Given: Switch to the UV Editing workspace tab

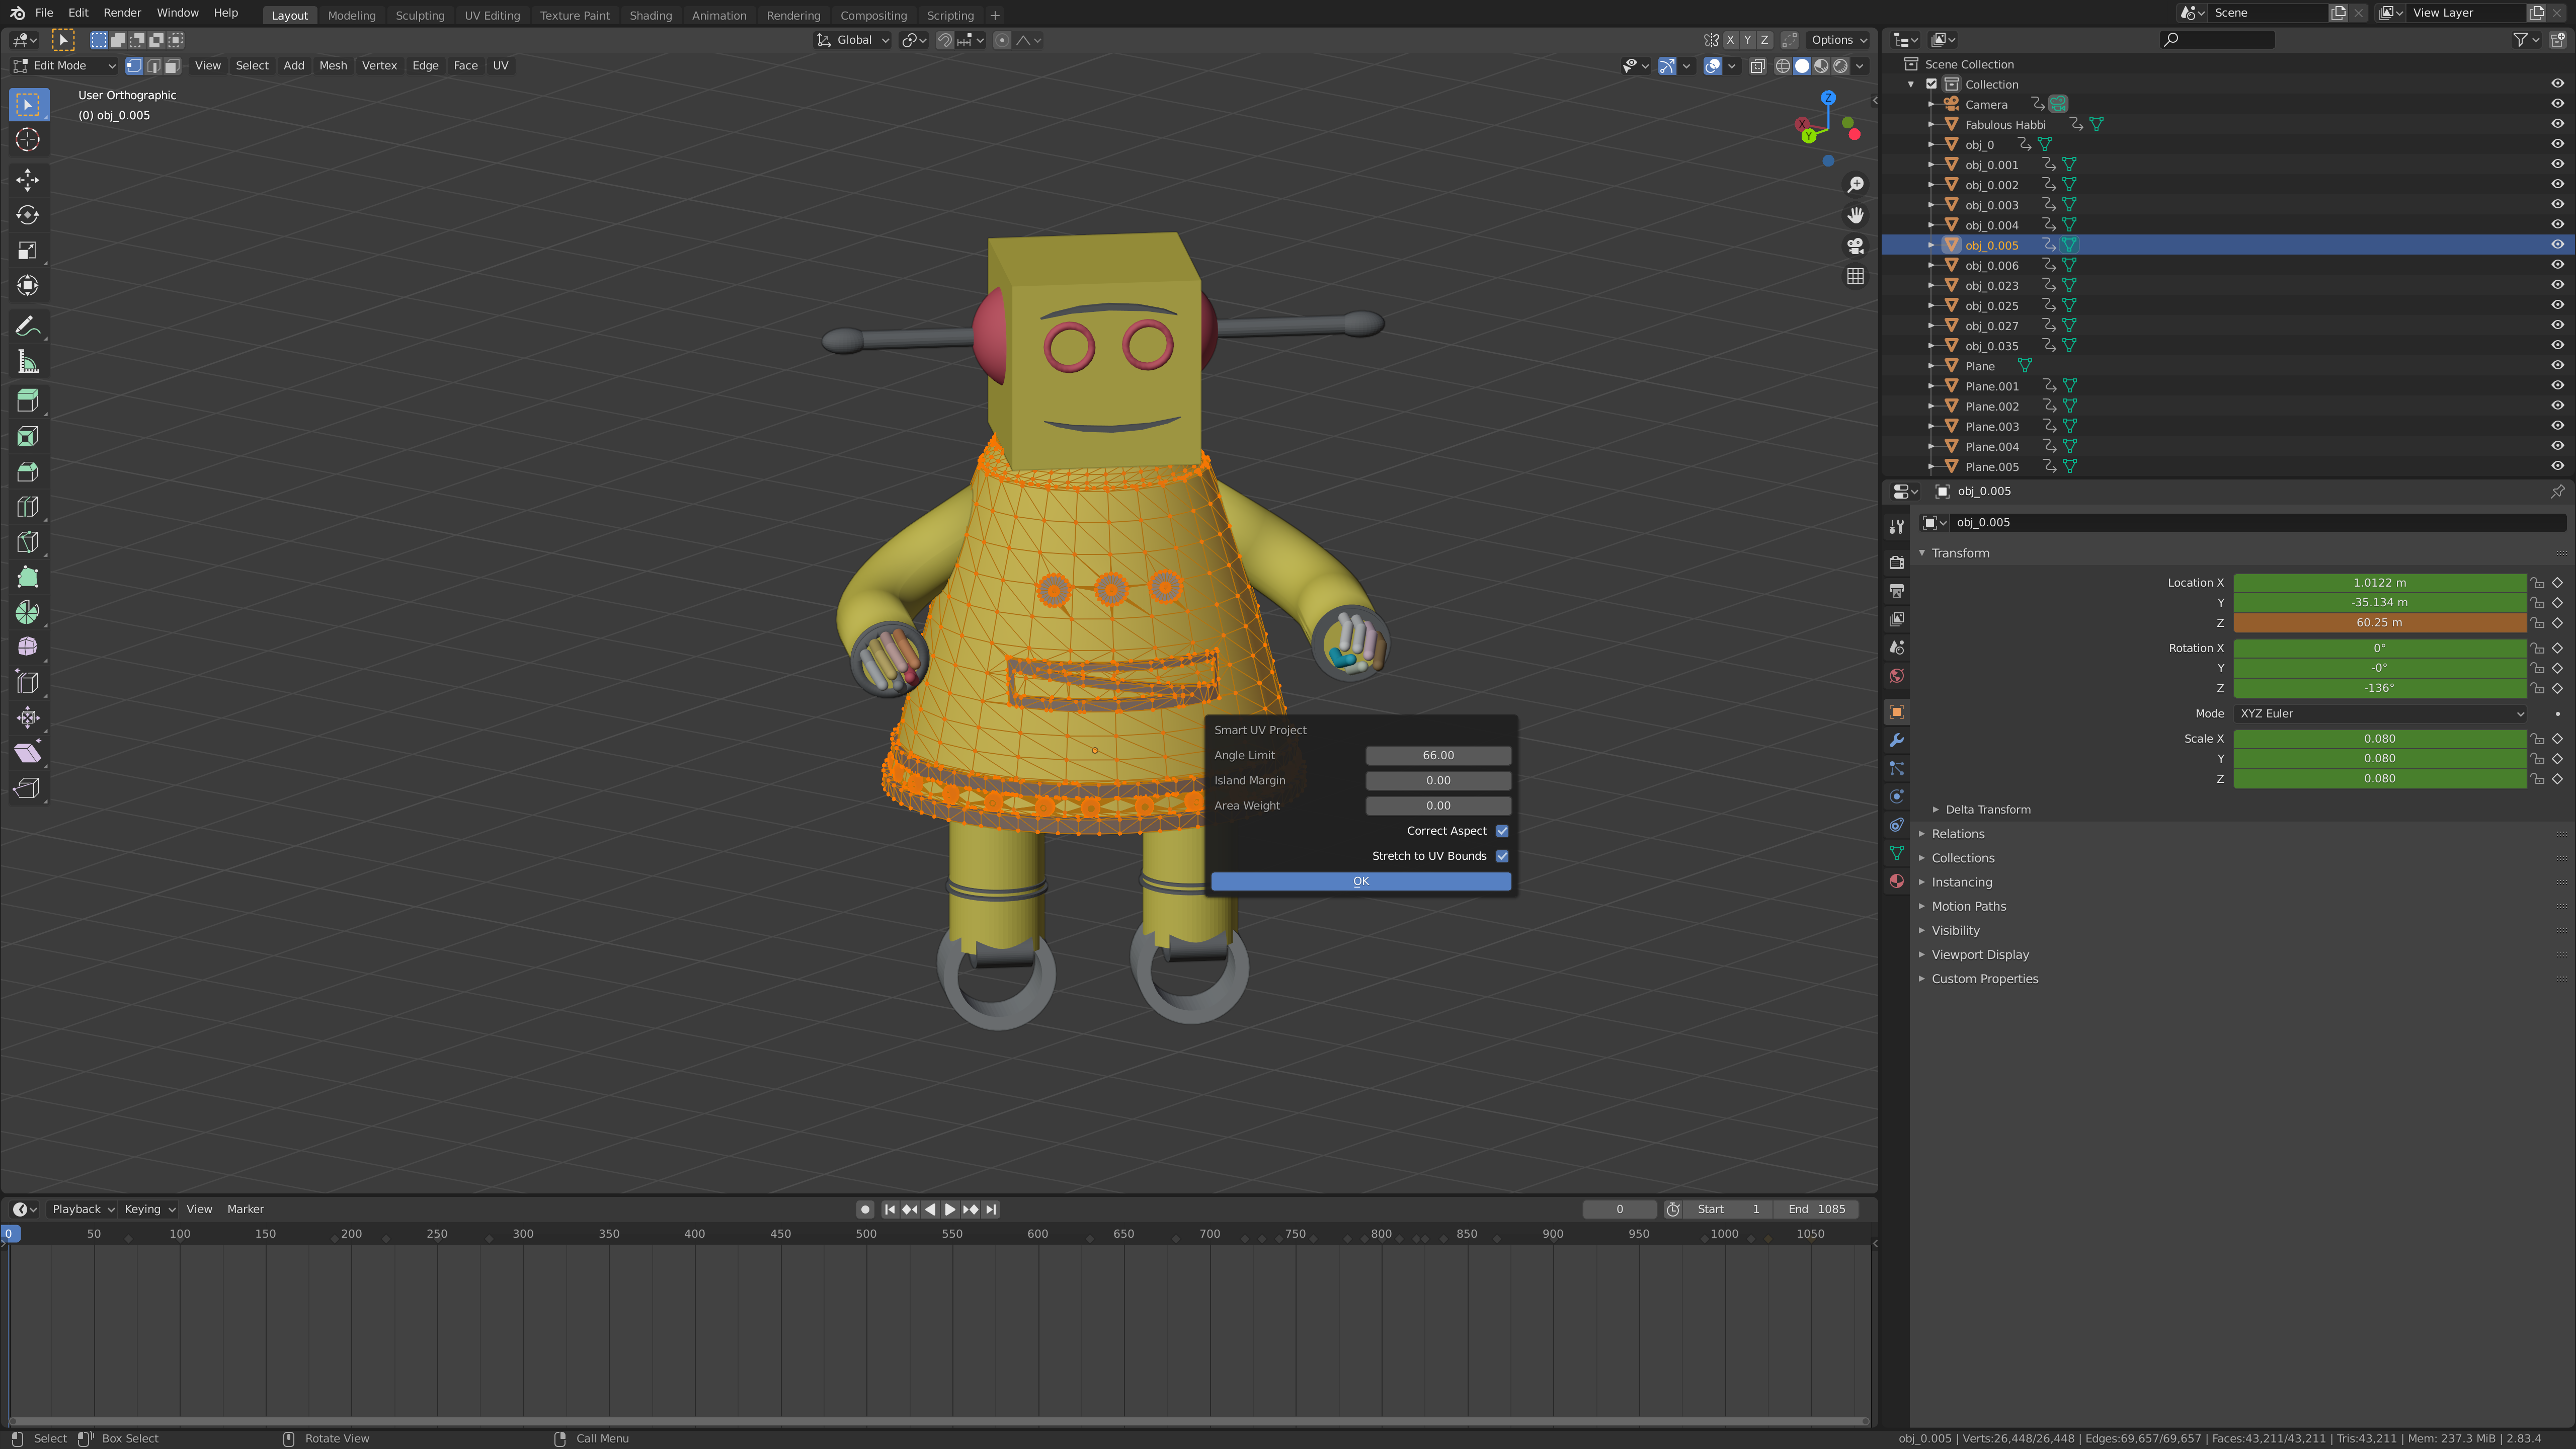Looking at the screenshot, I should [492, 15].
